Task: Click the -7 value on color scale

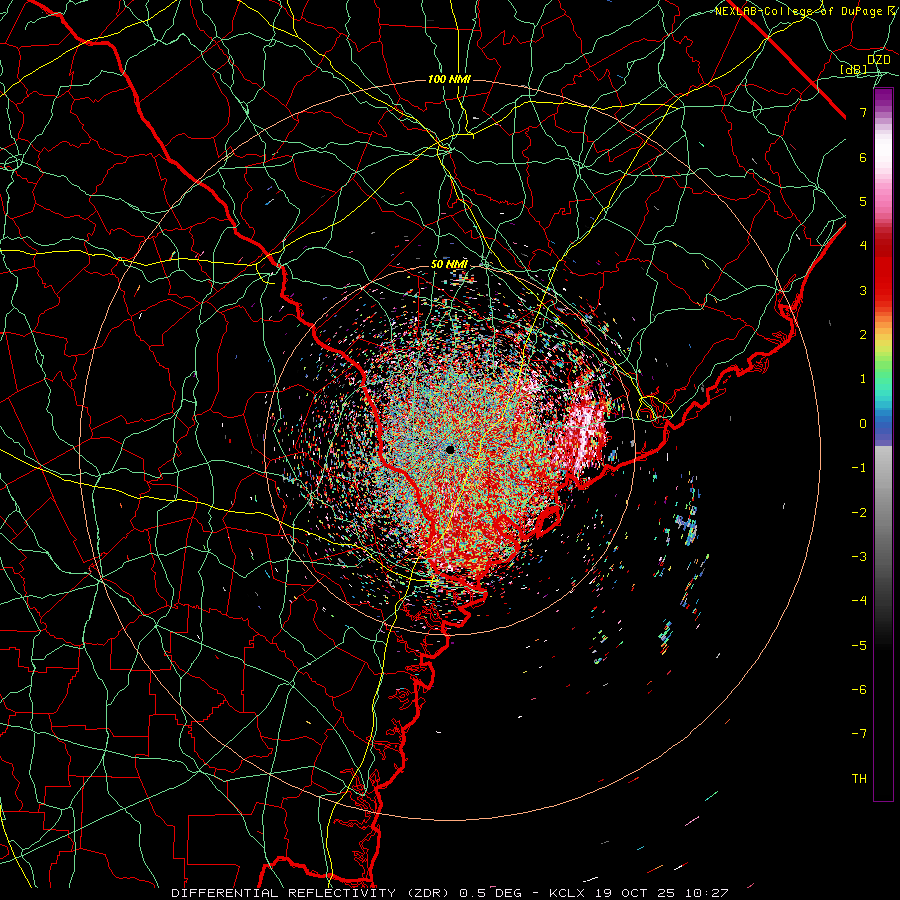Action: click(x=859, y=734)
